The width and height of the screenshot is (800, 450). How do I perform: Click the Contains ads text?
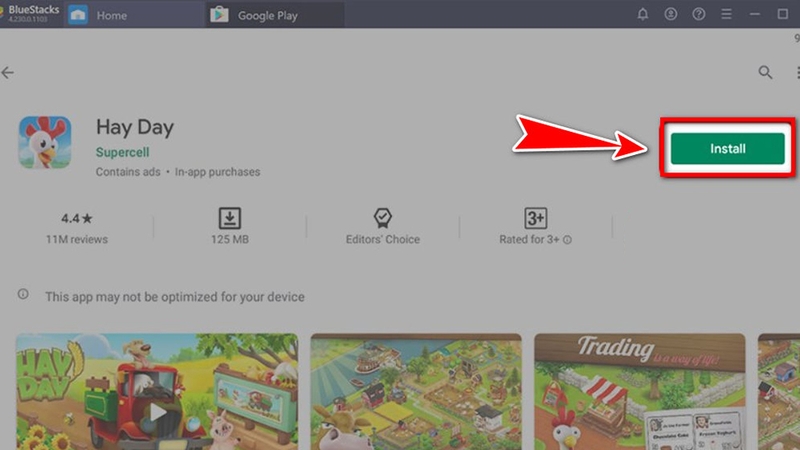coord(128,172)
